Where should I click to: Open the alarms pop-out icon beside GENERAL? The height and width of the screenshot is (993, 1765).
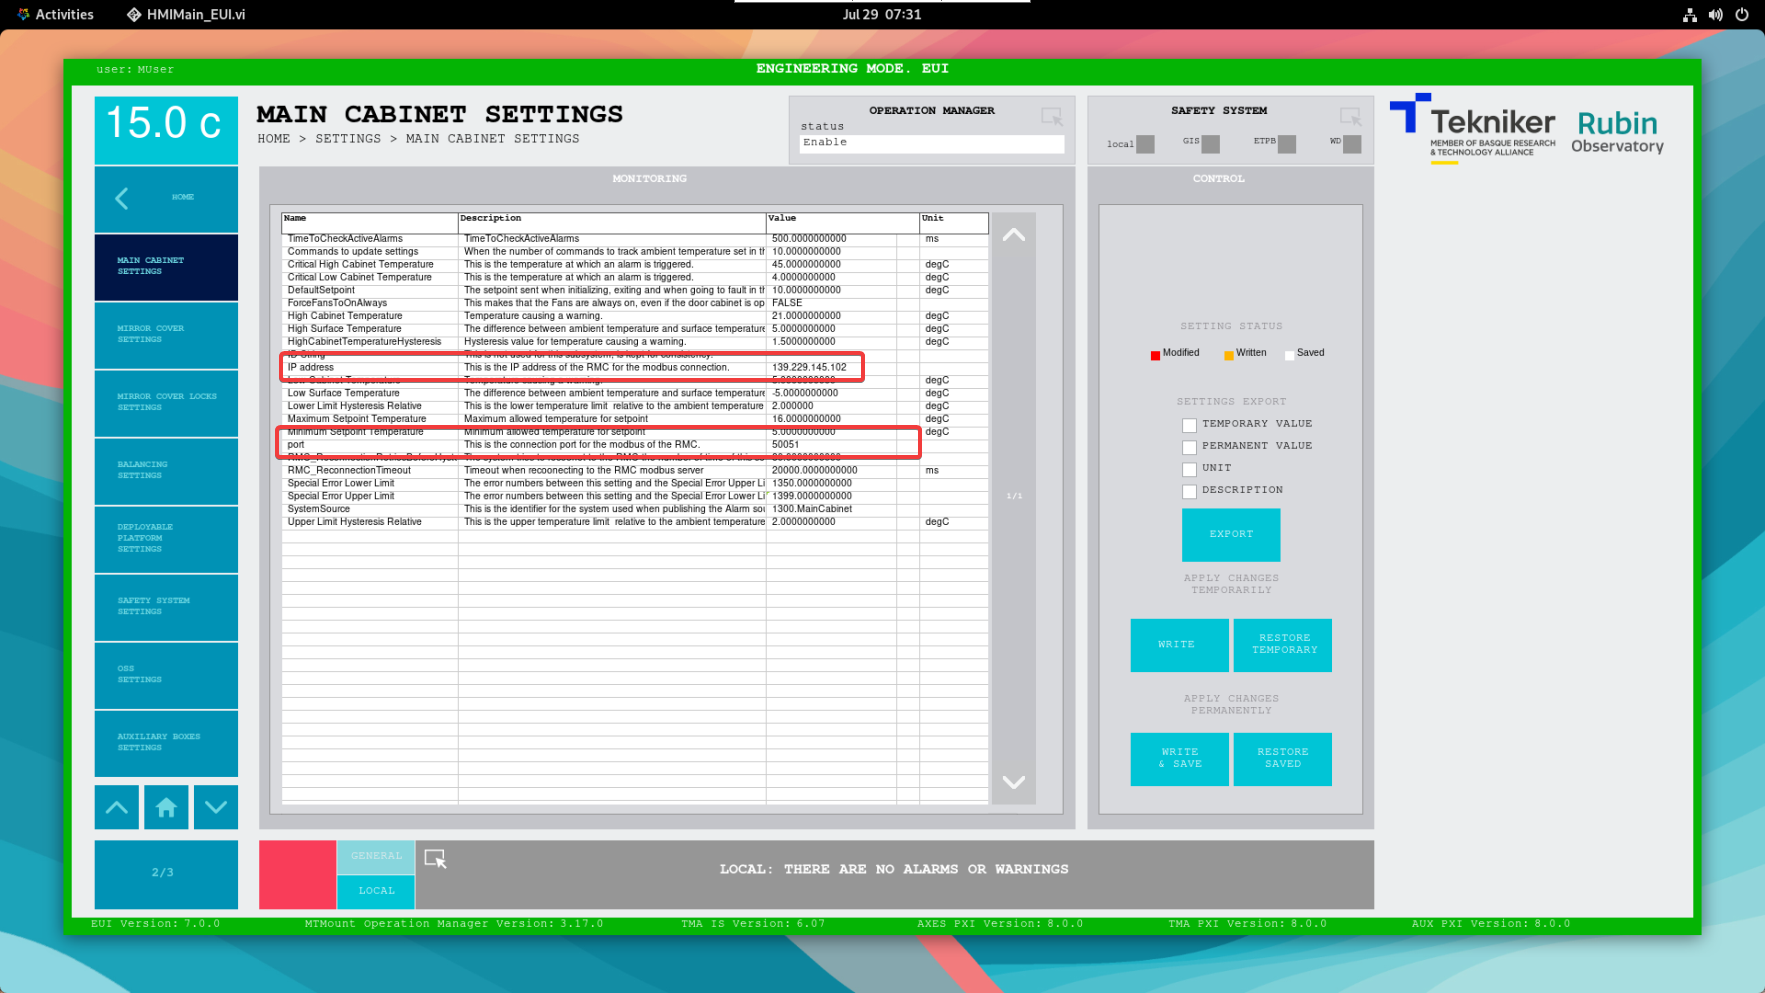tap(435, 859)
